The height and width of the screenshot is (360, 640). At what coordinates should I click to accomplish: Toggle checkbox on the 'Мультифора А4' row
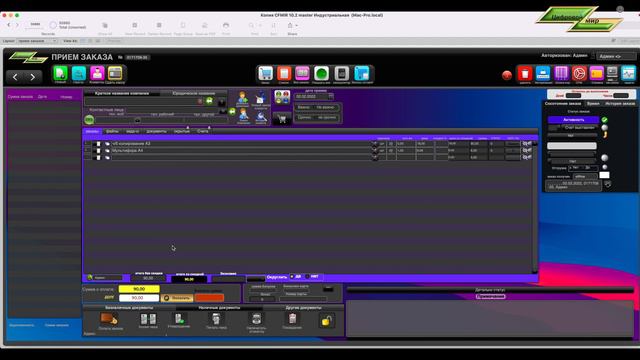coord(98,151)
